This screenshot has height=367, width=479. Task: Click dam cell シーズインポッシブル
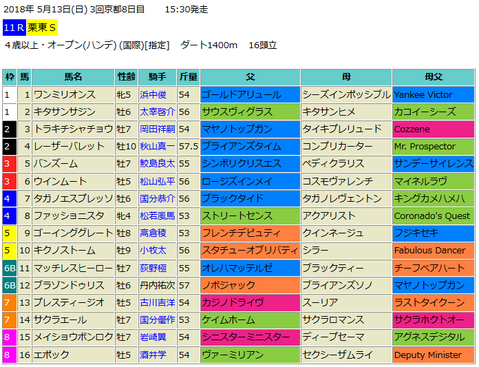[346, 95]
